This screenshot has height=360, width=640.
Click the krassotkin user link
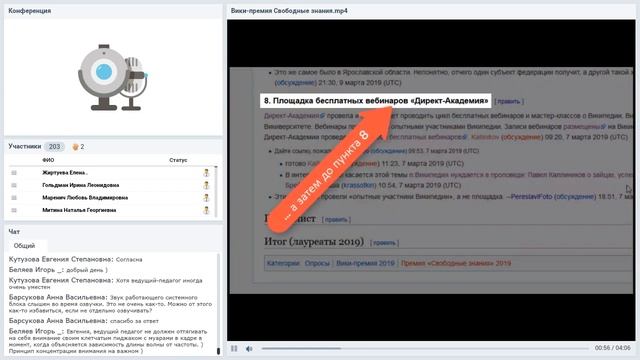(358, 185)
